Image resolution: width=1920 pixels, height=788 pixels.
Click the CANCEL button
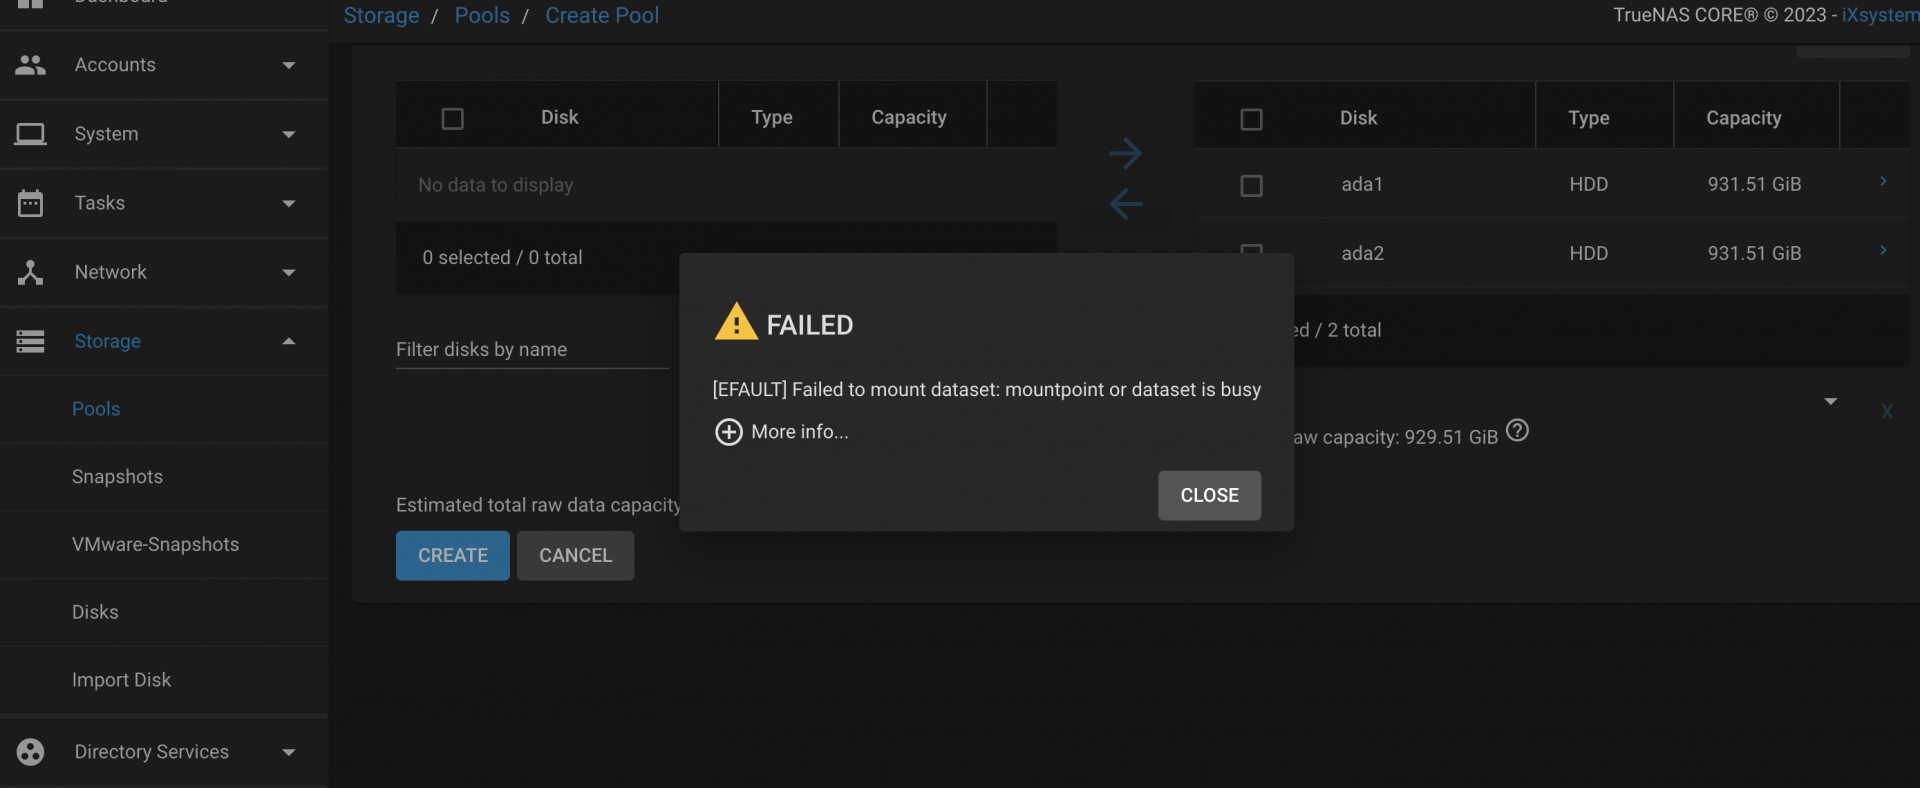point(575,555)
